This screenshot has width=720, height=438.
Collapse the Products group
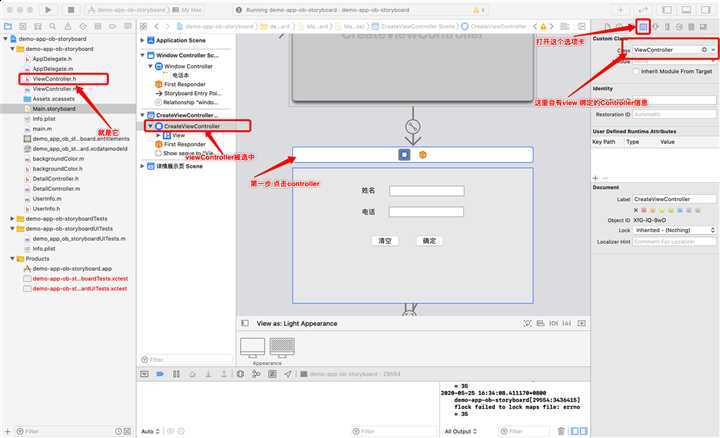pyautogui.click(x=12, y=258)
